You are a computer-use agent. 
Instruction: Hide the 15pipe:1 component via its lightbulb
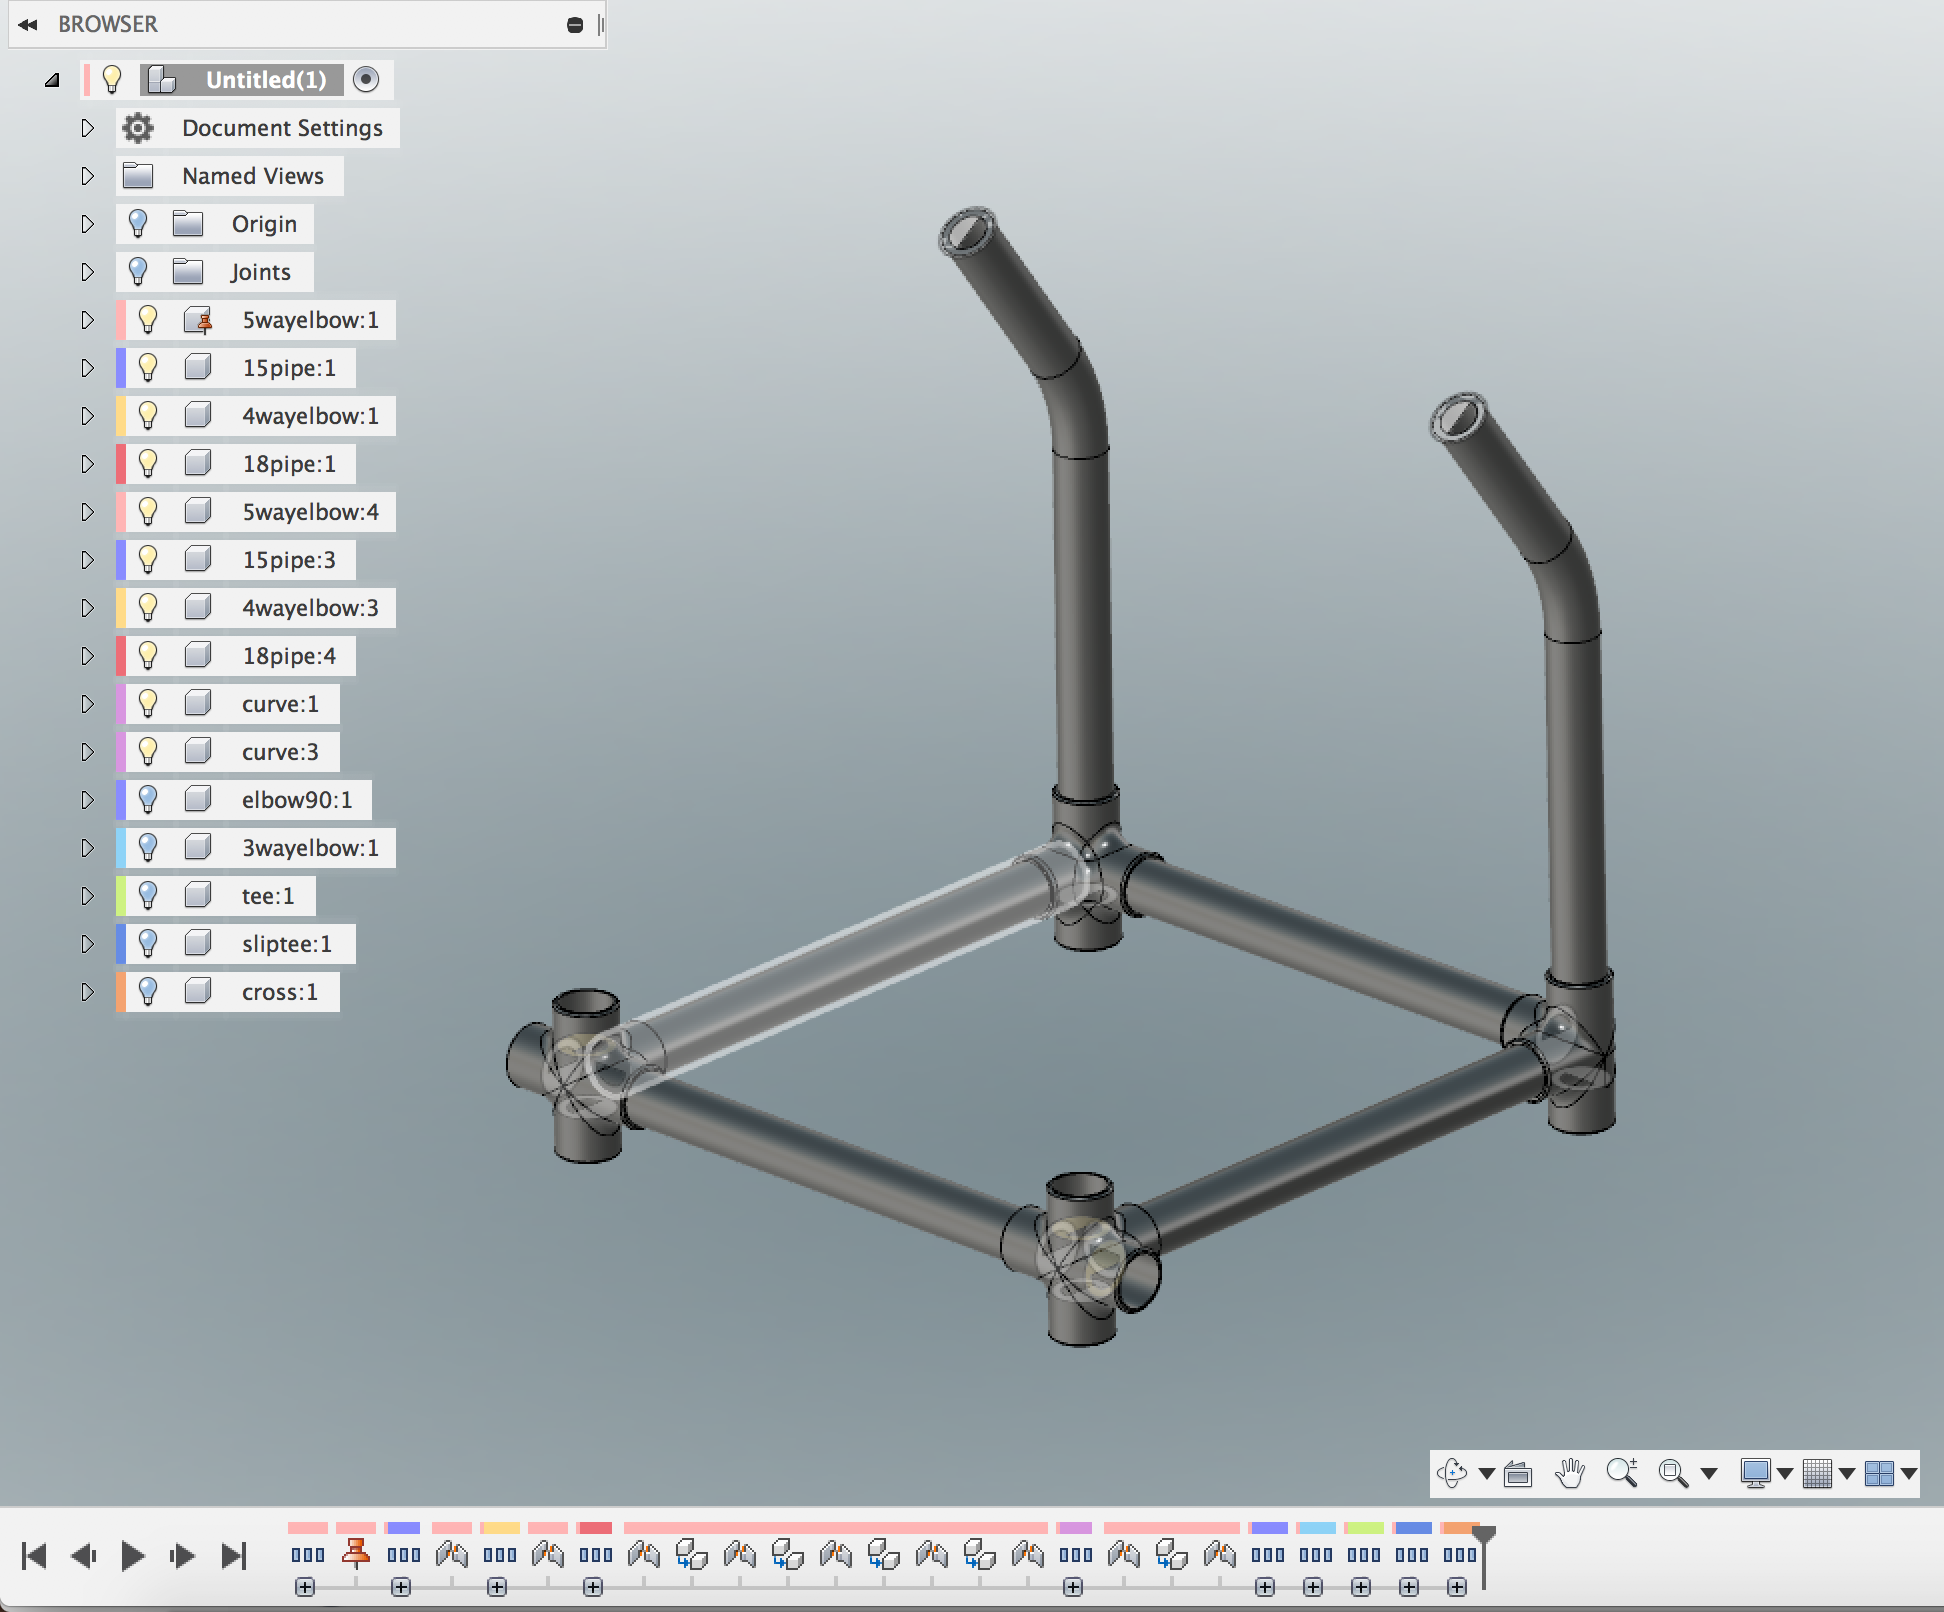coord(149,368)
